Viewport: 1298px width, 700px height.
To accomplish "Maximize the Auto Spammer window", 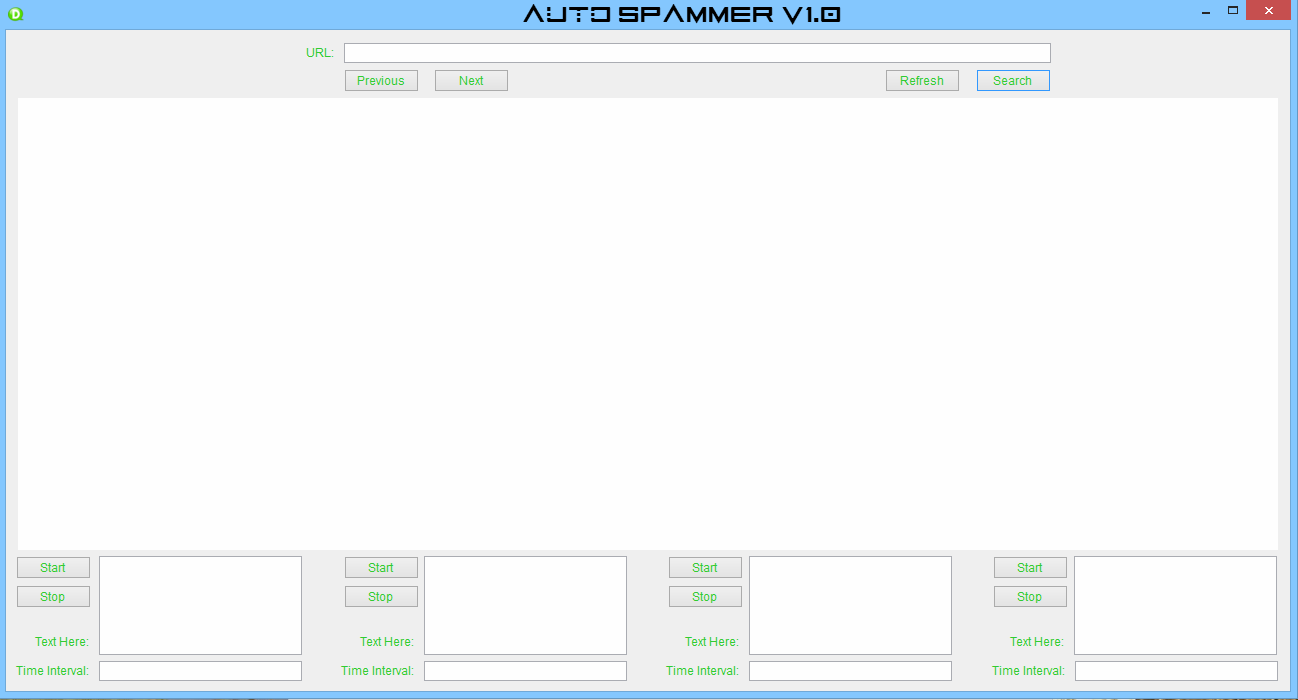I will (x=1233, y=11).
